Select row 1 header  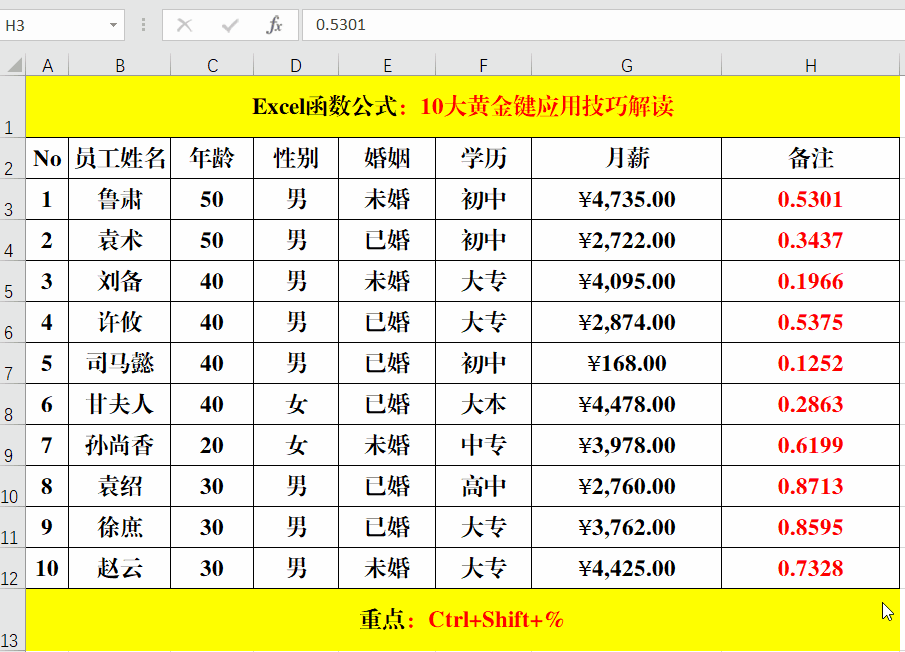pos(13,107)
